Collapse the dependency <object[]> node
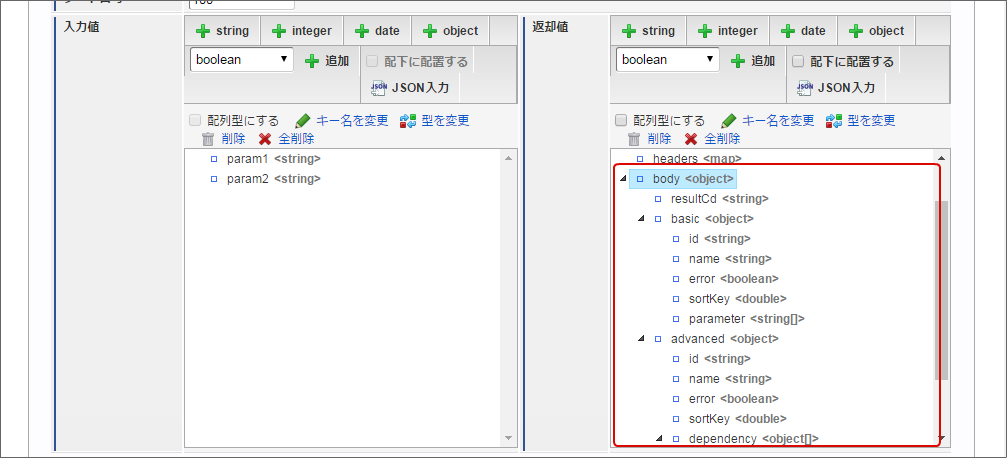 659,438
